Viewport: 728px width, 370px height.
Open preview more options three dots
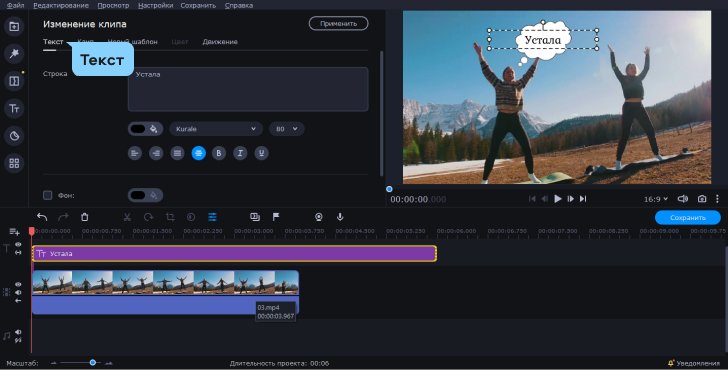[x=717, y=199]
